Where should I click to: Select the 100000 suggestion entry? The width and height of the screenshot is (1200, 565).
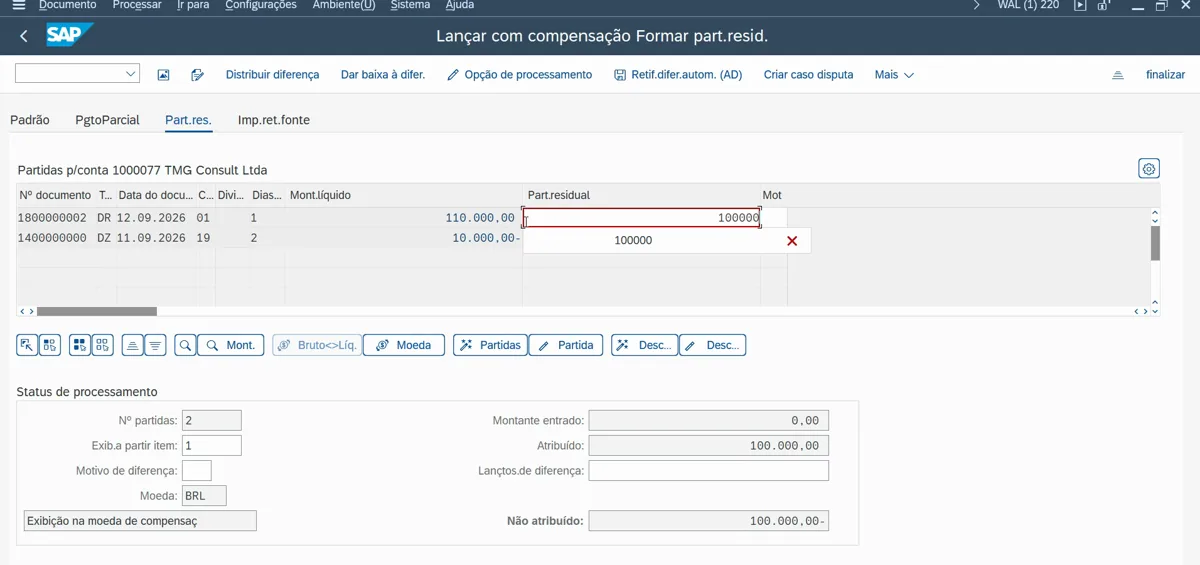coord(633,241)
